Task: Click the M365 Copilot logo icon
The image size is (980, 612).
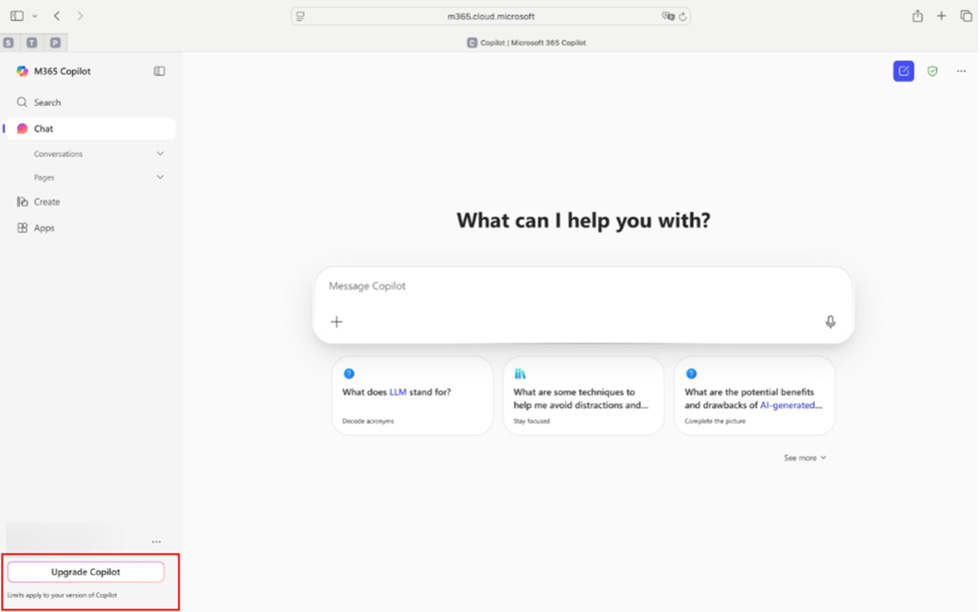Action: pos(22,71)
